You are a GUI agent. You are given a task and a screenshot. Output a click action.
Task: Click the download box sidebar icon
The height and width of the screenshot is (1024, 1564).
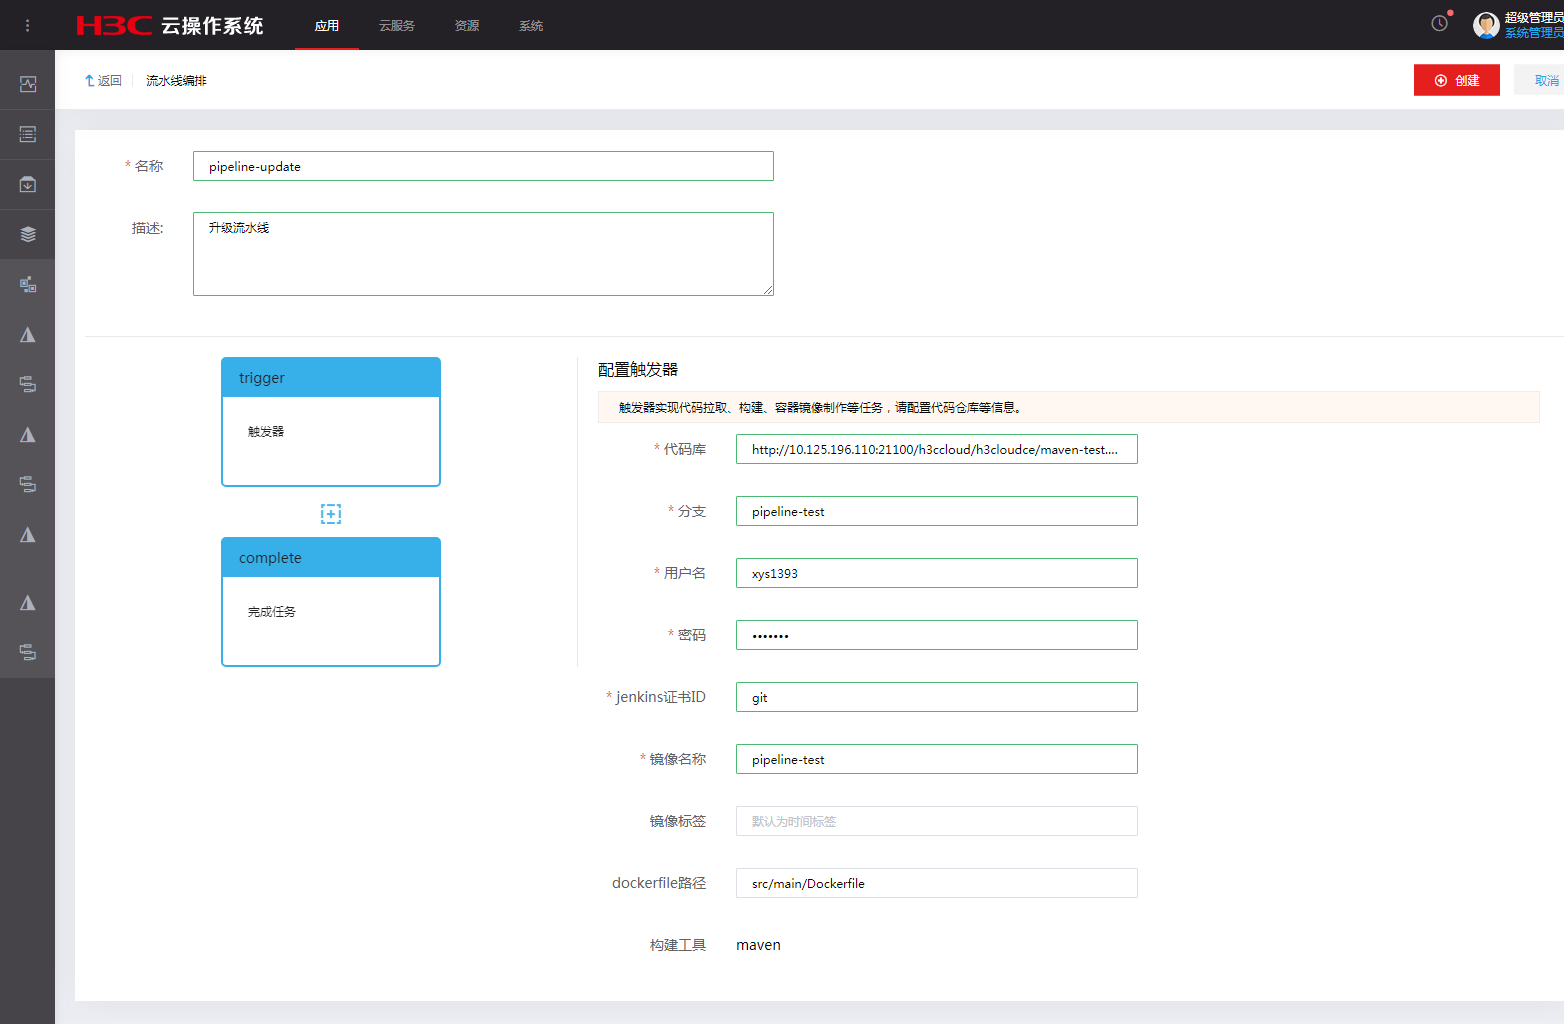[28, 184]
